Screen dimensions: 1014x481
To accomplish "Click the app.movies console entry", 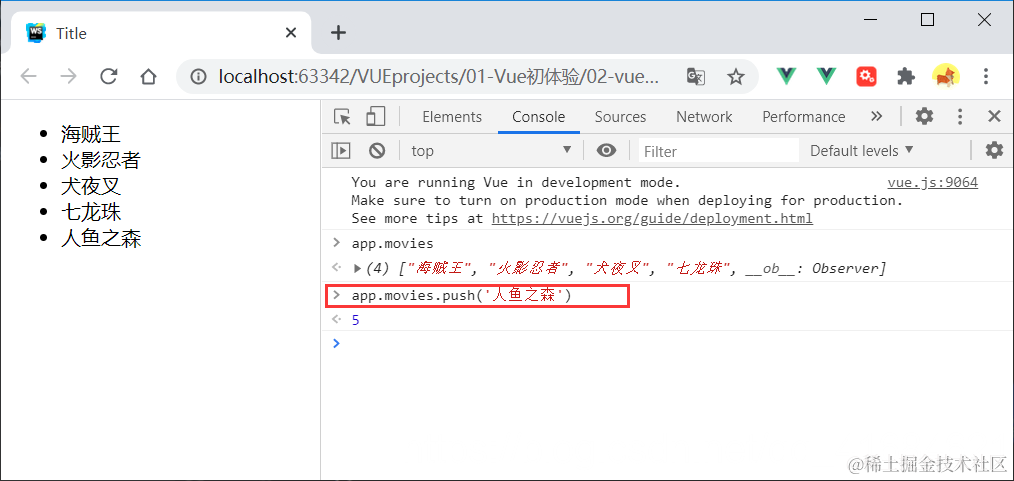I will (x=393, y=244).
